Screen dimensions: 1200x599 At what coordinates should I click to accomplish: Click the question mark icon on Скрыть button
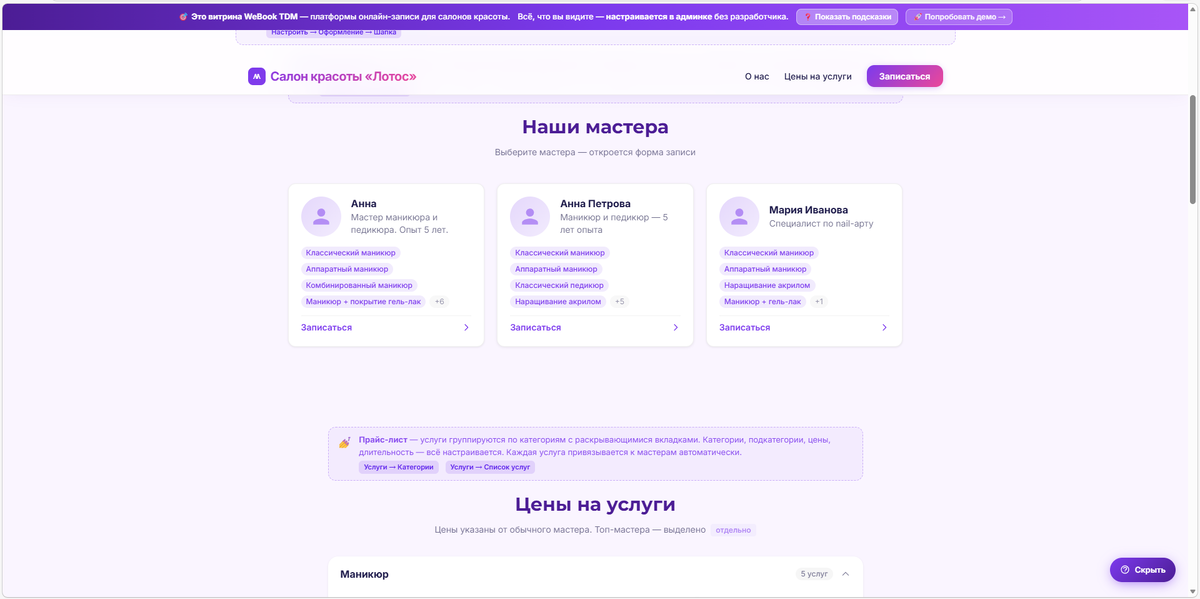(x=1125, y=570)
